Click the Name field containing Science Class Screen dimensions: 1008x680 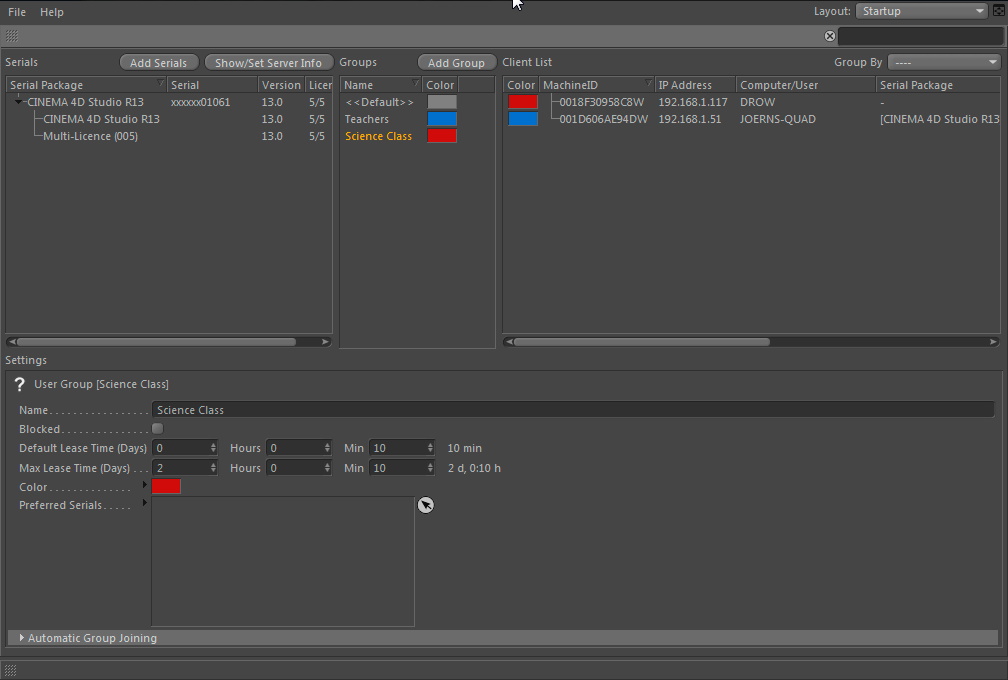(573, 410)
